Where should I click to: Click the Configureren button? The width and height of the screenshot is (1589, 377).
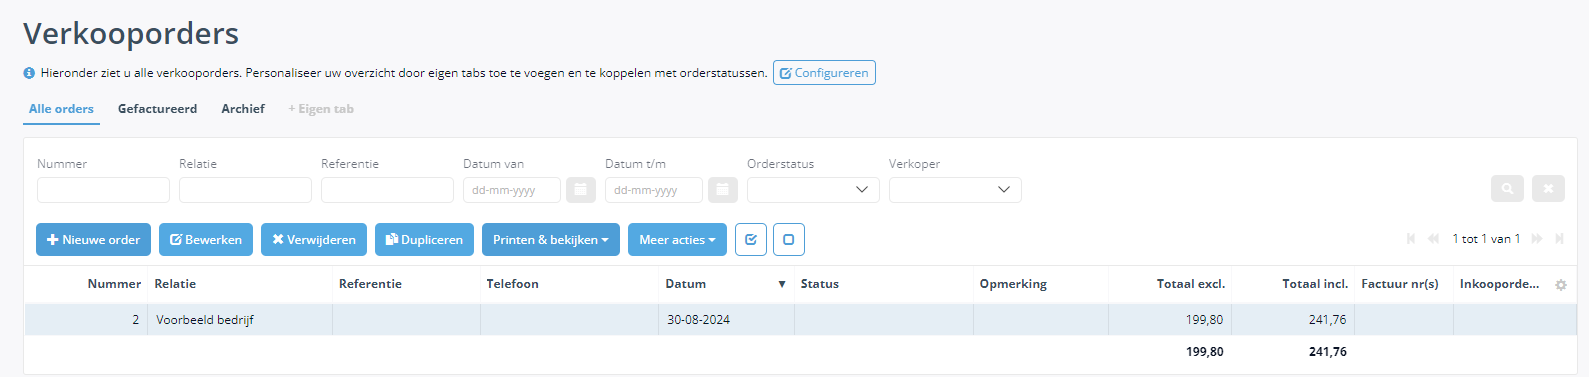[824, 73]
